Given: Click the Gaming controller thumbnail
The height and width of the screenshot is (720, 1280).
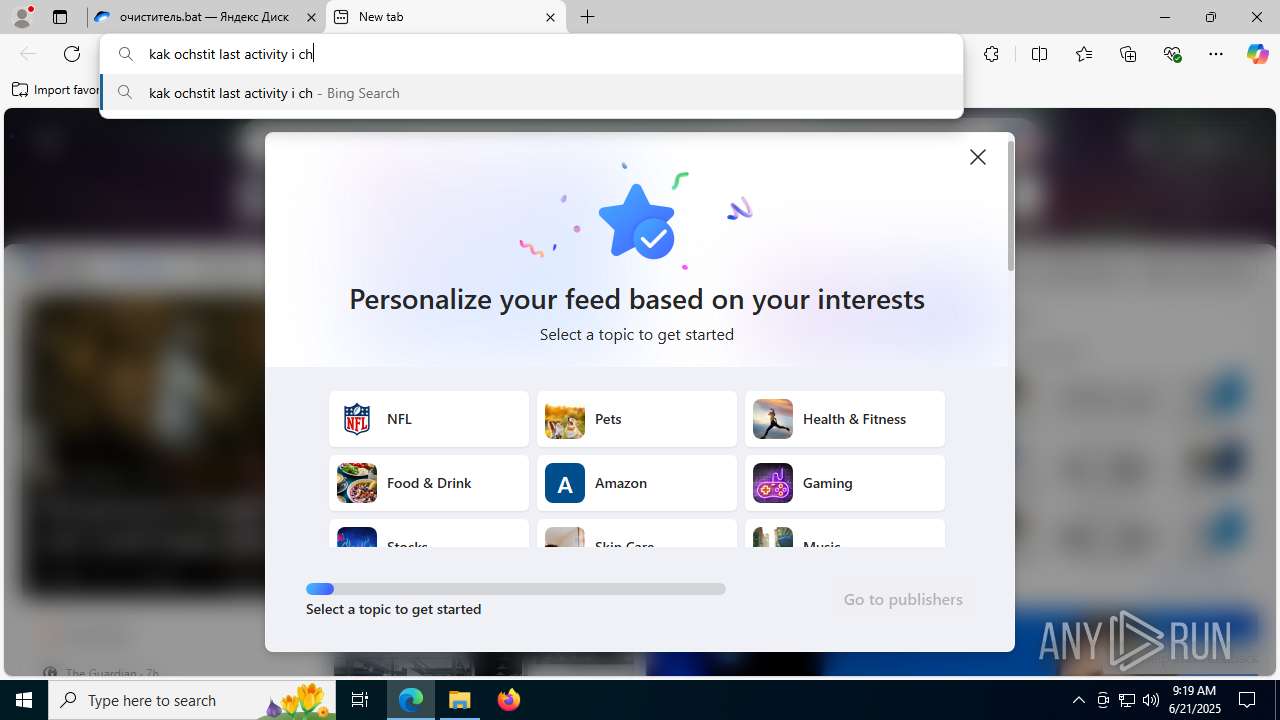Looking at the screenshot, I should coord(773,483).
